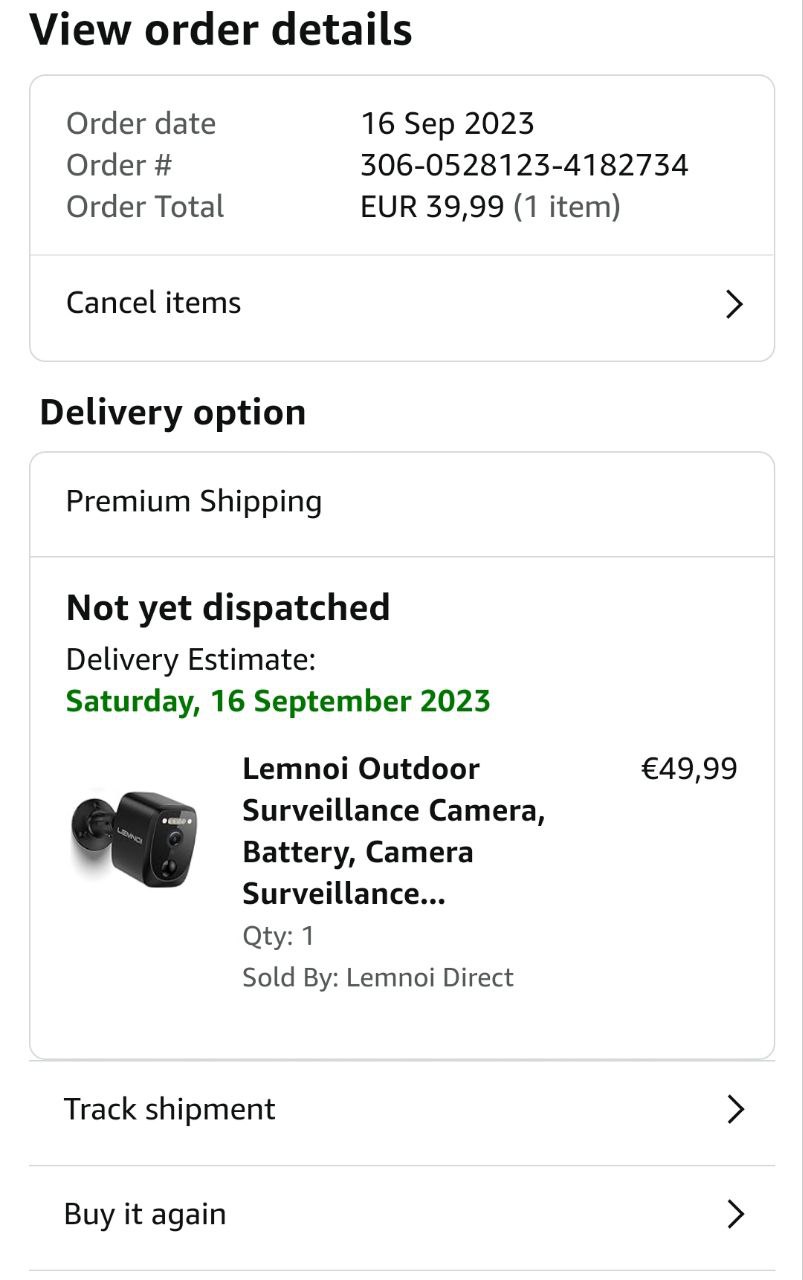
Task: Open the Cancel items option
Action: click(x=154, y=303)
